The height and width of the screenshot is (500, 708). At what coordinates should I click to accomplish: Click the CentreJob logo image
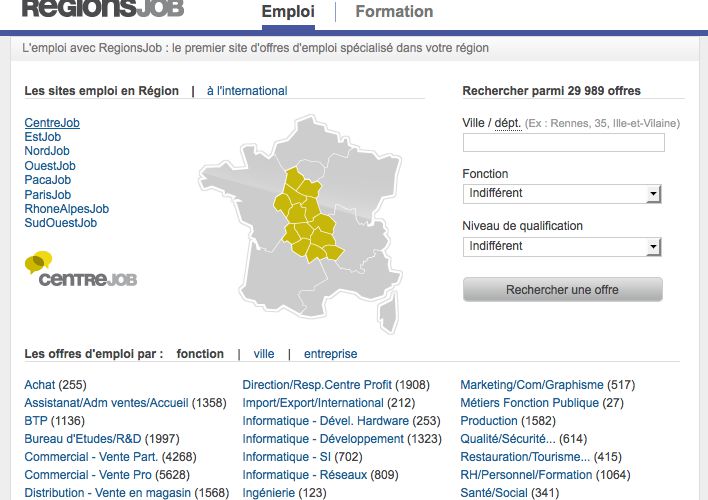tap(81, 270)
